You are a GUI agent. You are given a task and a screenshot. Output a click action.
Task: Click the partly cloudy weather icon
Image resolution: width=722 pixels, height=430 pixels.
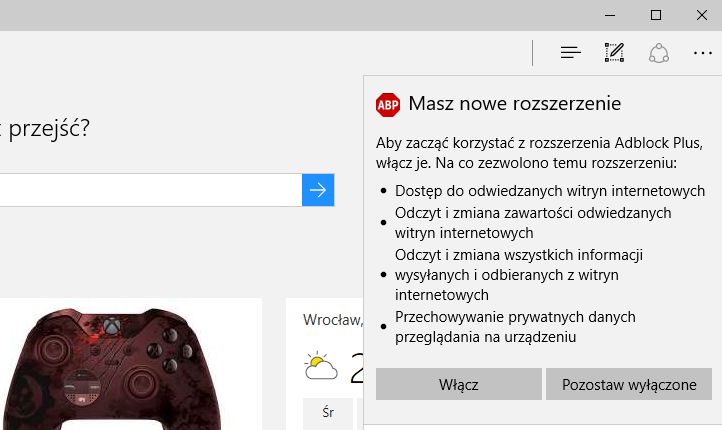[x=320, y=366]
